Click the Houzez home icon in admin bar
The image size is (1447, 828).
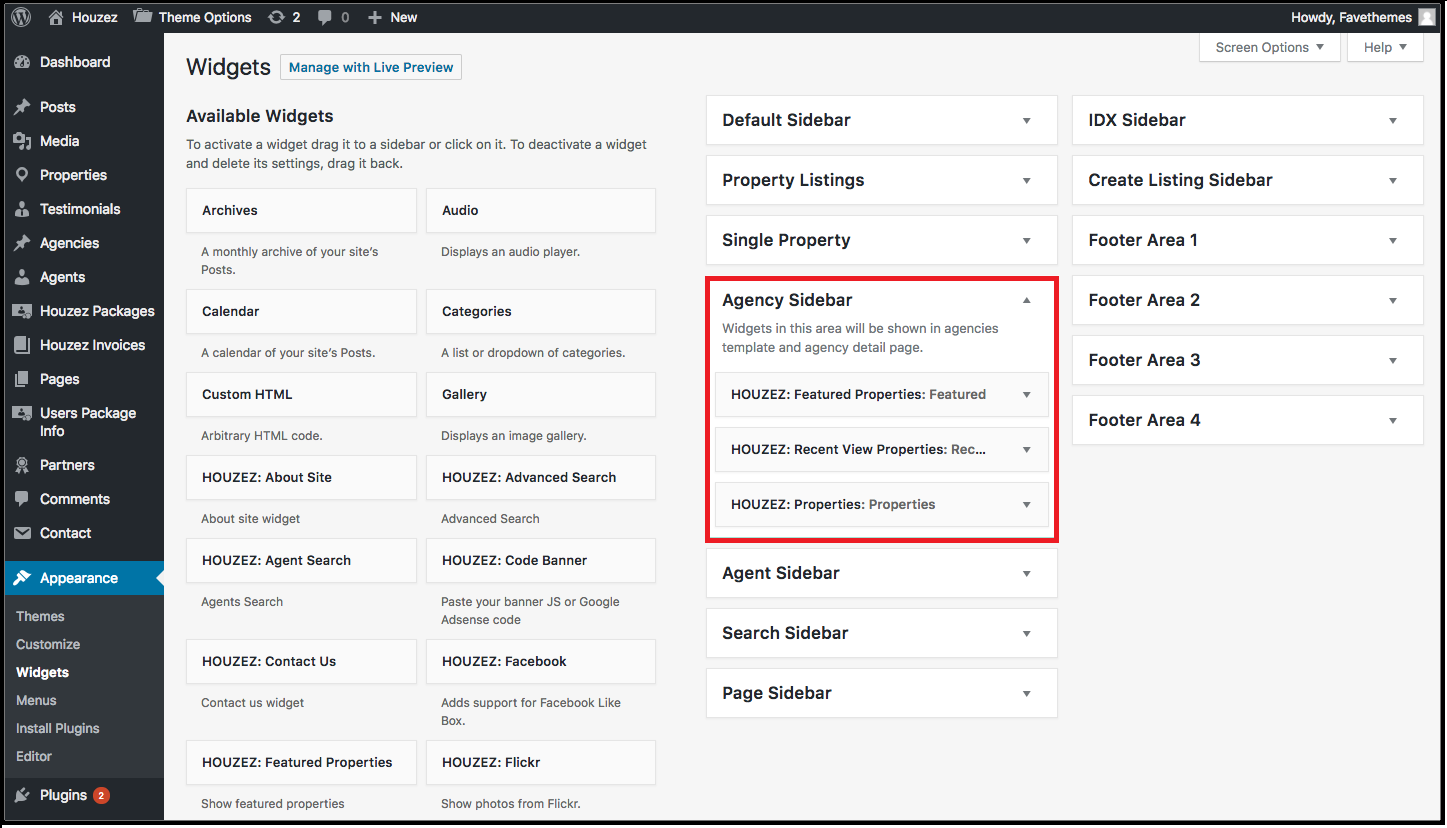(56, 17)
